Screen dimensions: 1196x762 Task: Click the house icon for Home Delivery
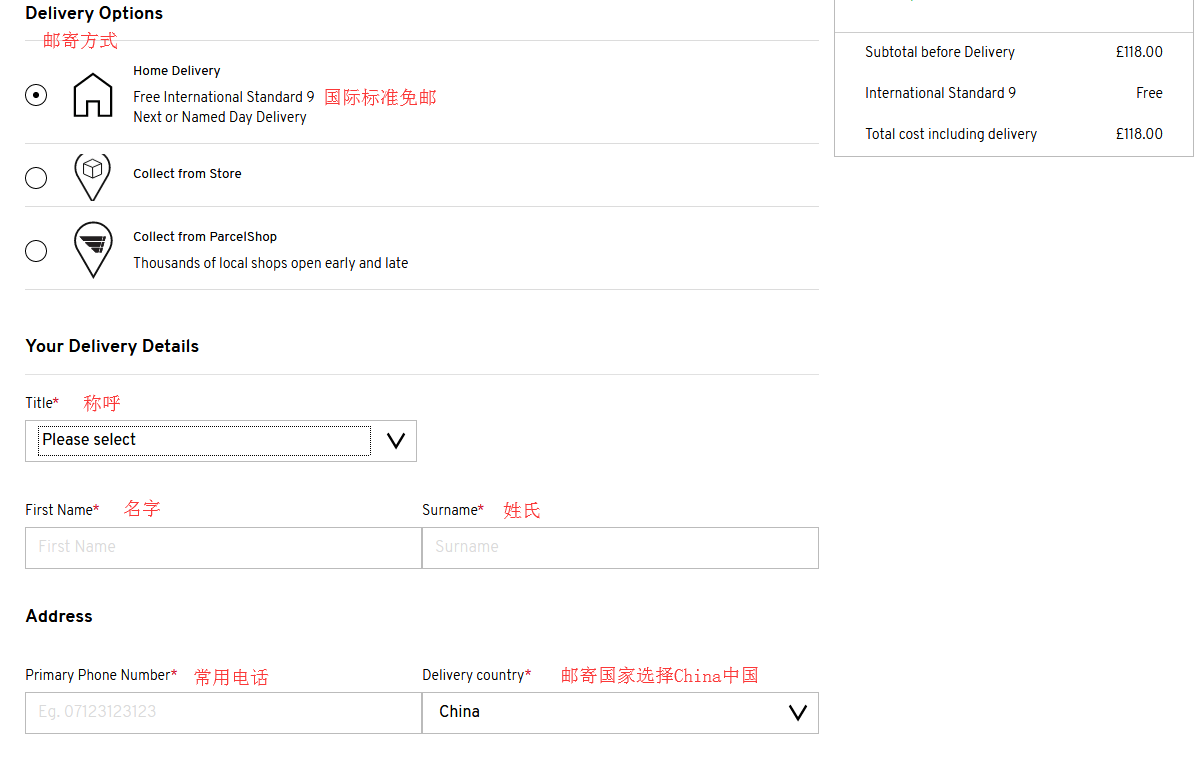(93, 95)
